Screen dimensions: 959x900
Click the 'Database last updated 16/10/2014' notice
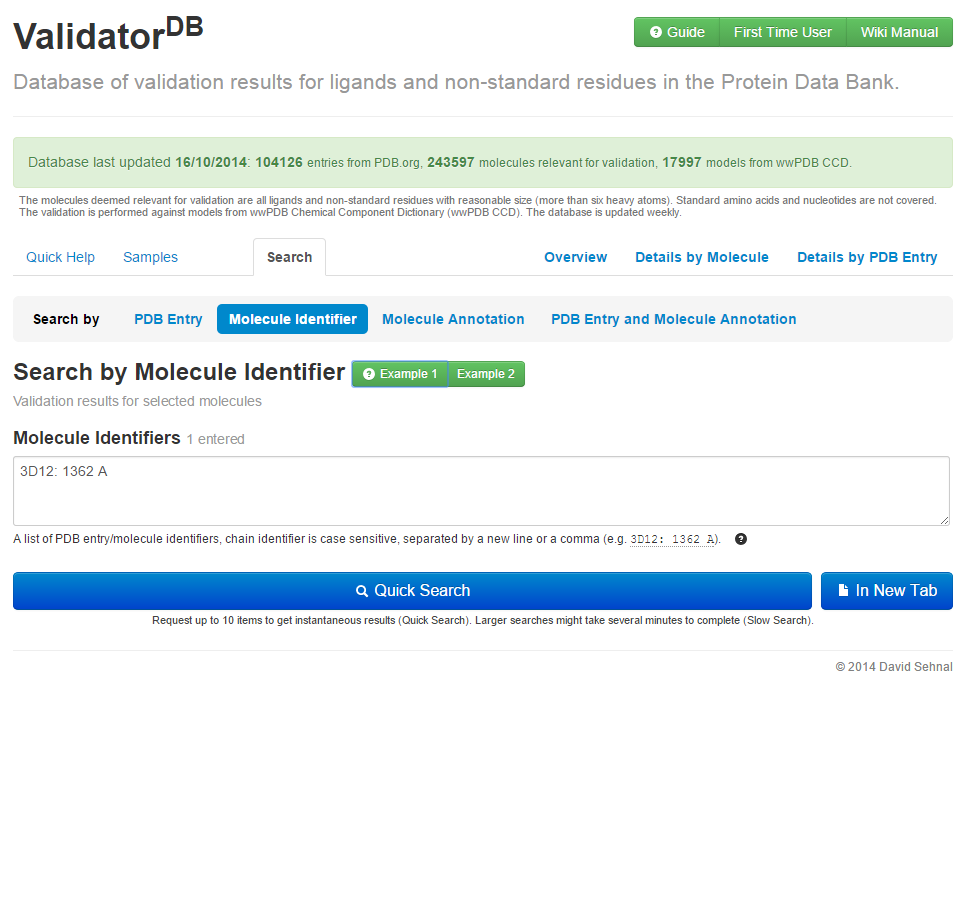pyautogui.click(x=483, y=163)
